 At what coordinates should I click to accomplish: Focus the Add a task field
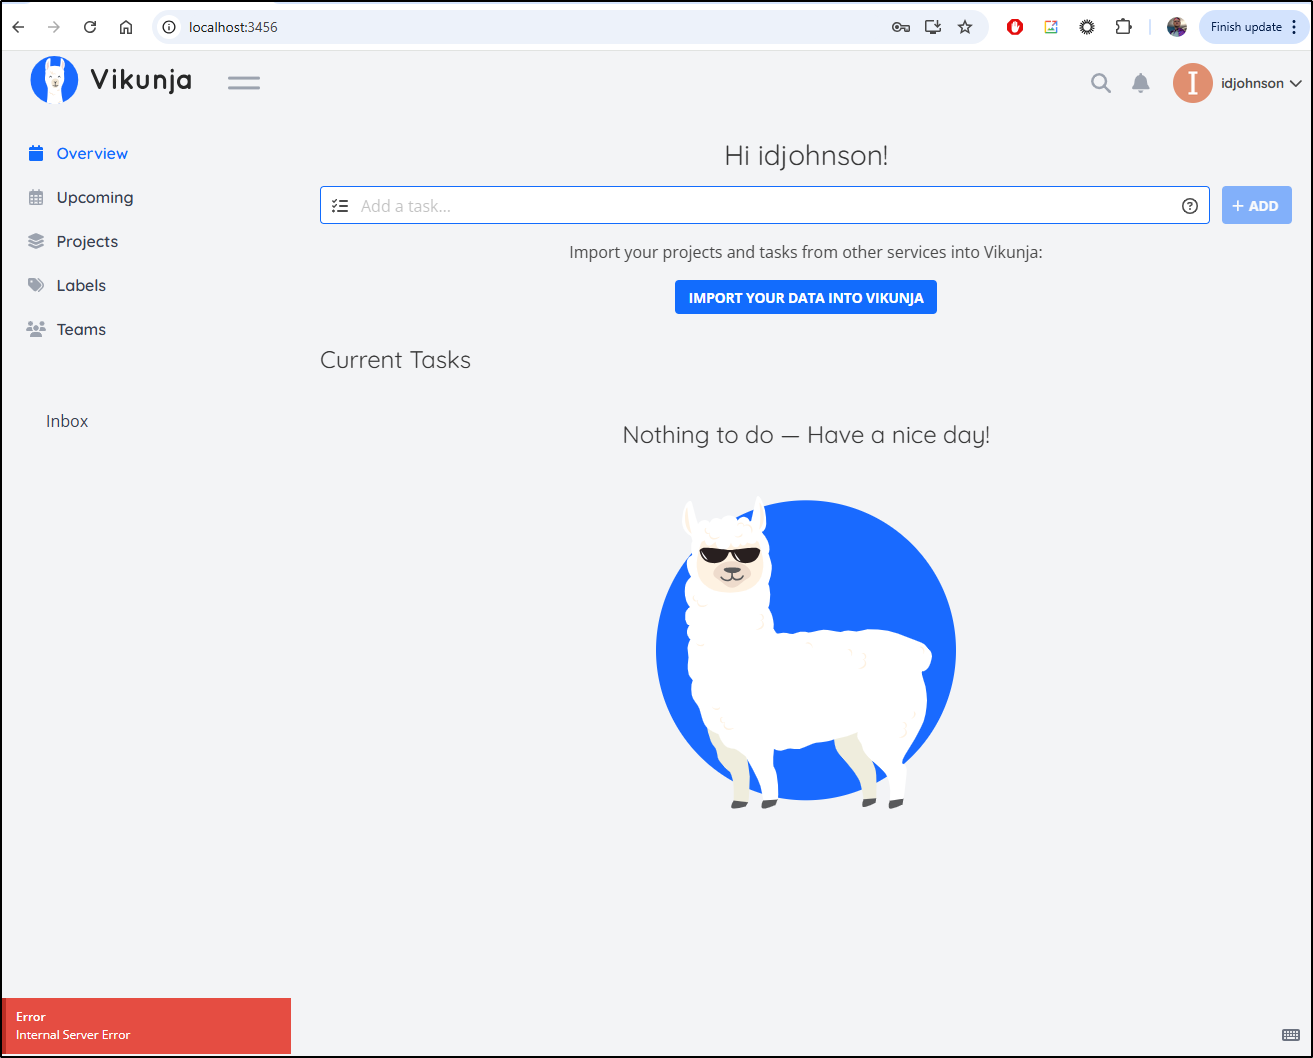765,205
